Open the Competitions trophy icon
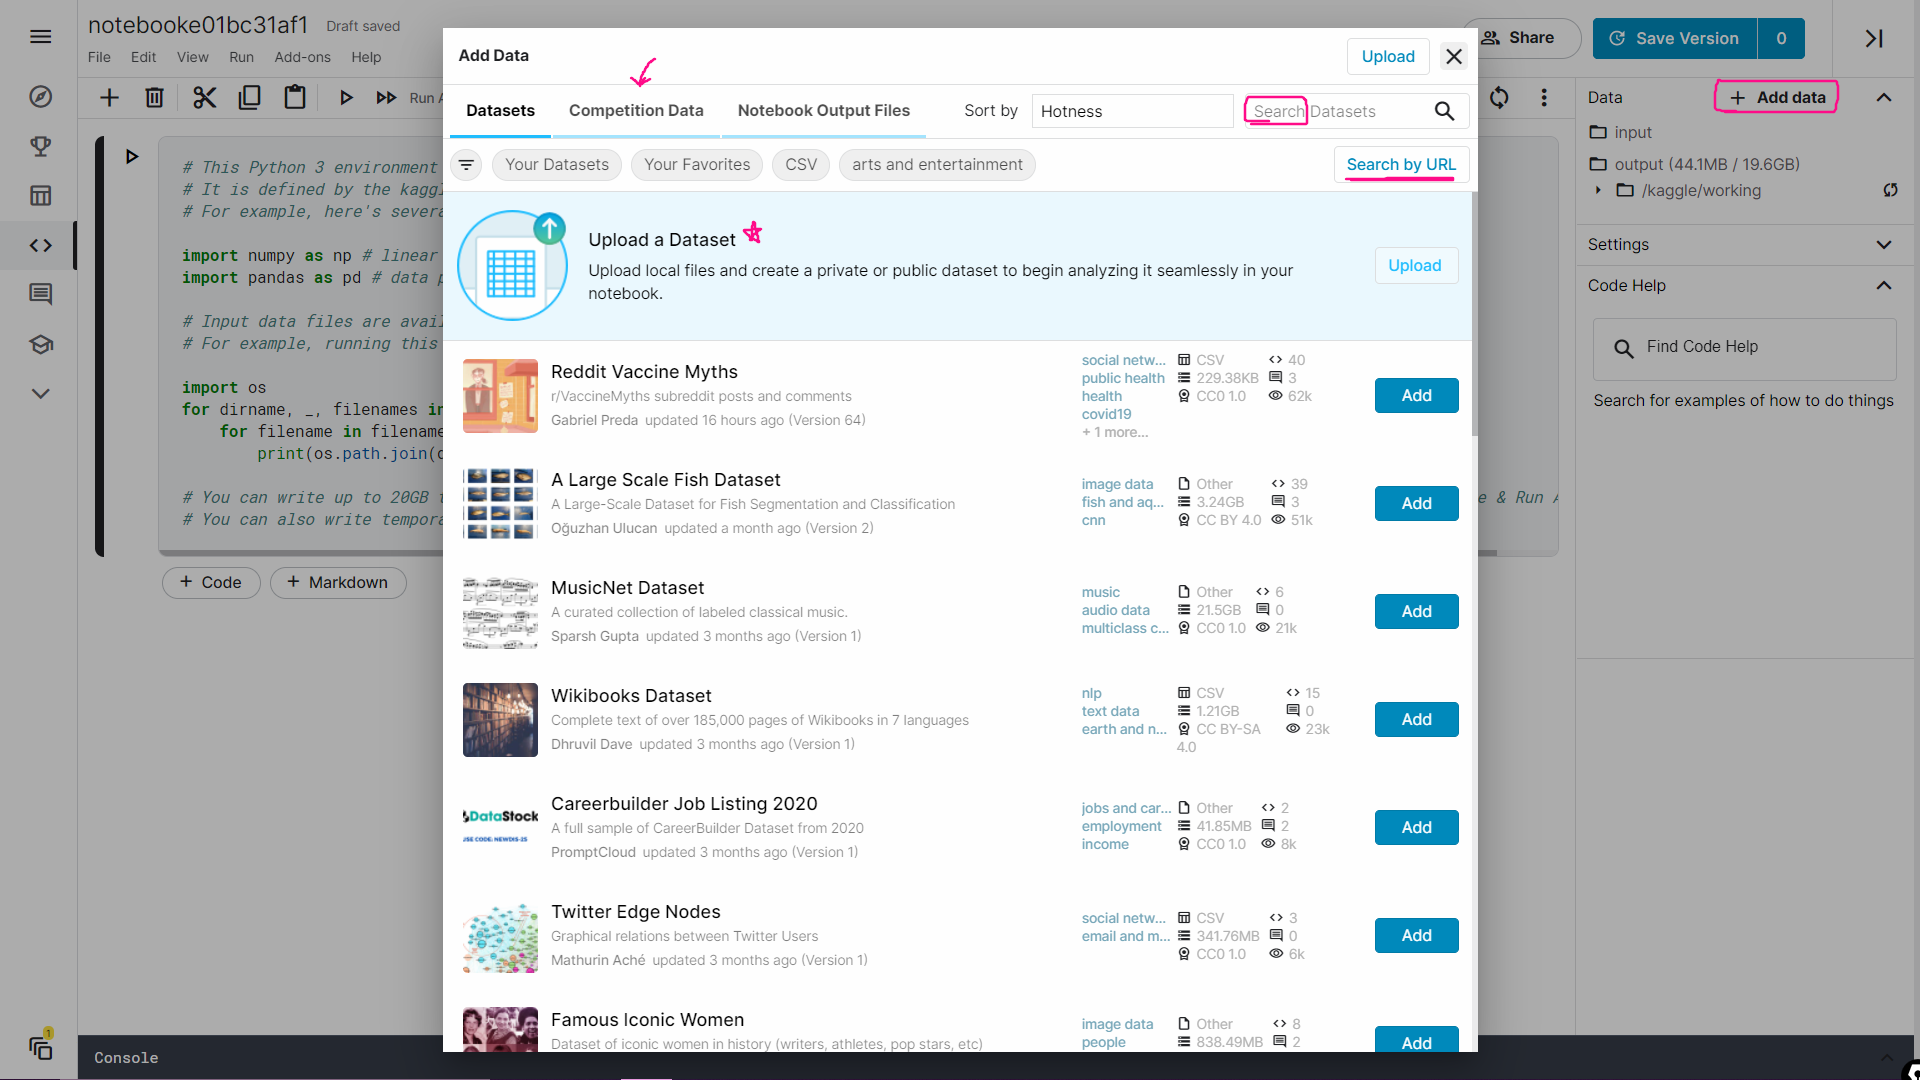 pos(40,146)
